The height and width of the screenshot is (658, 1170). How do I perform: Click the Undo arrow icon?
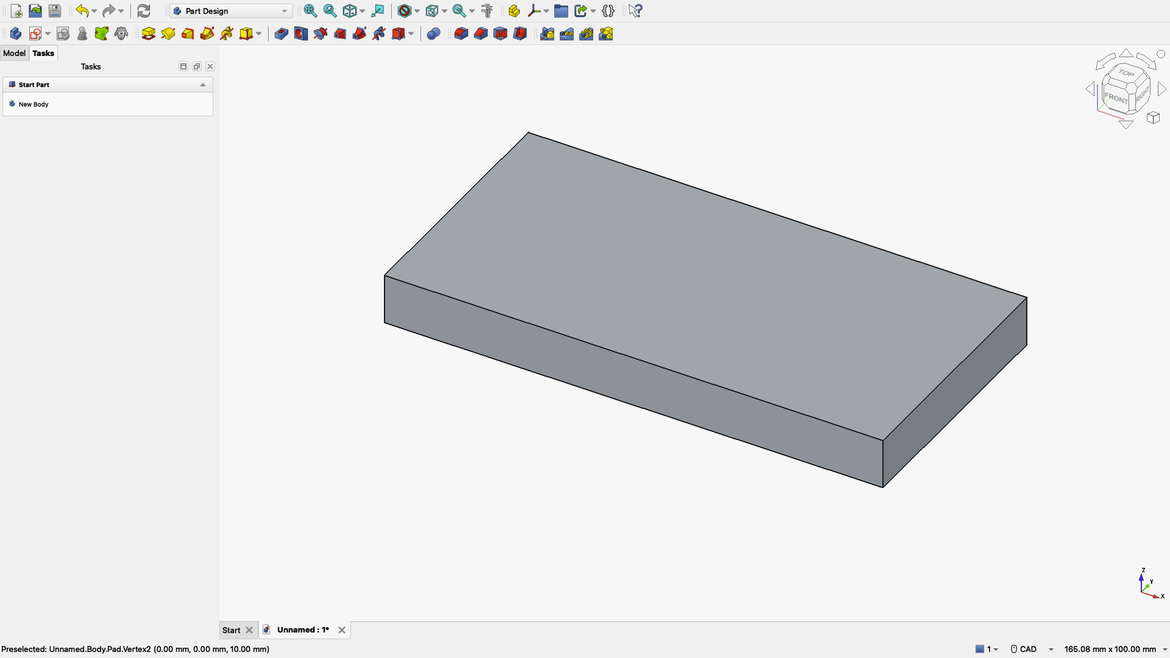click(x=82, y=11)
